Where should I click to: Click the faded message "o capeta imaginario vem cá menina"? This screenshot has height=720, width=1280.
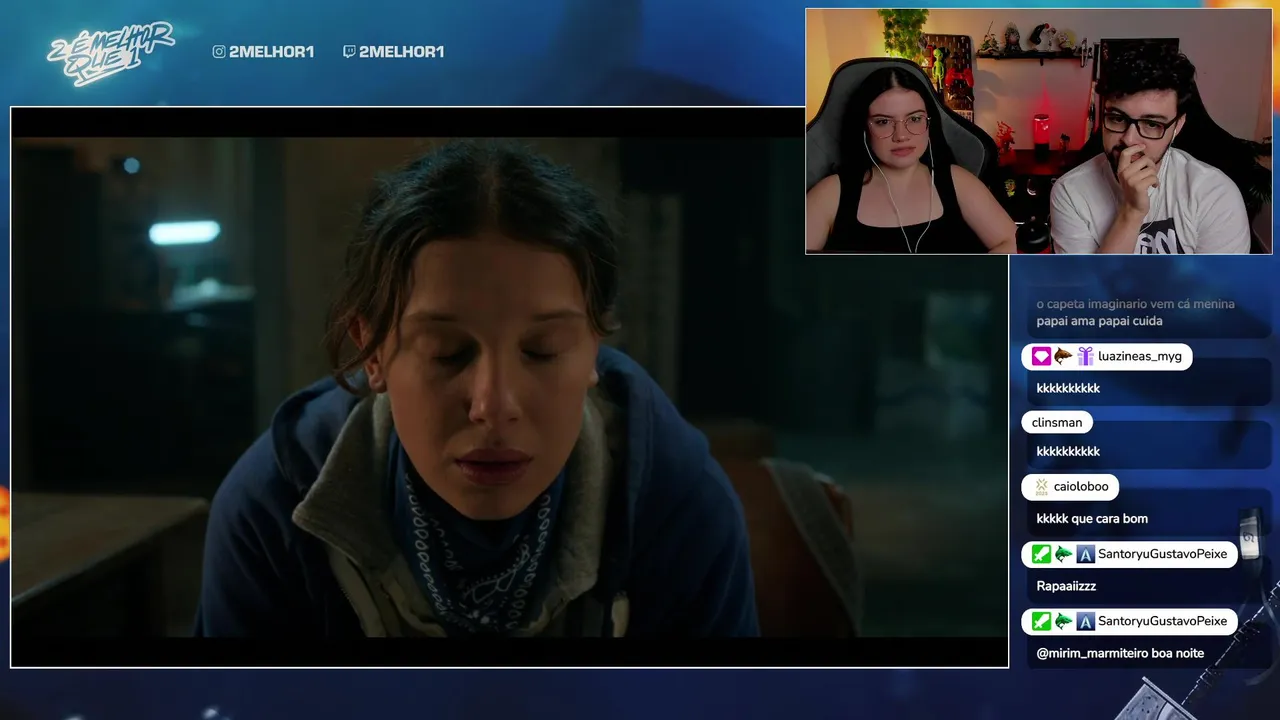pyautogui.click(x=1135, y=304)
